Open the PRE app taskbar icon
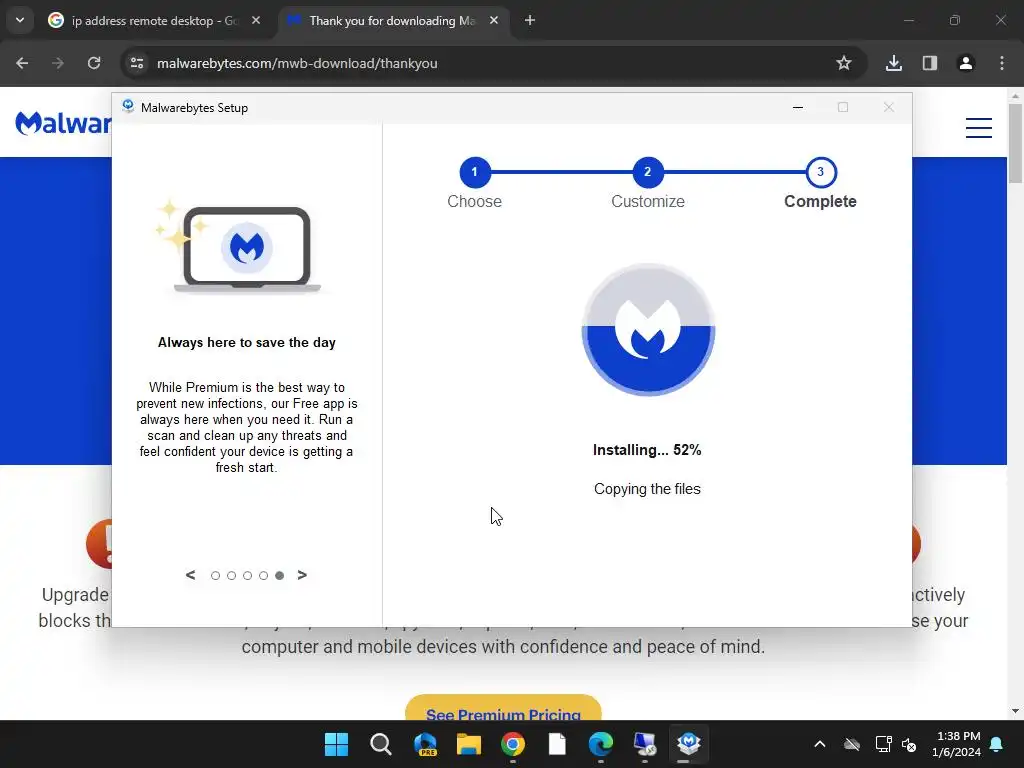The height and width of the screenshot is (768, 1024). pyautogui.click(x=425, y=744)
